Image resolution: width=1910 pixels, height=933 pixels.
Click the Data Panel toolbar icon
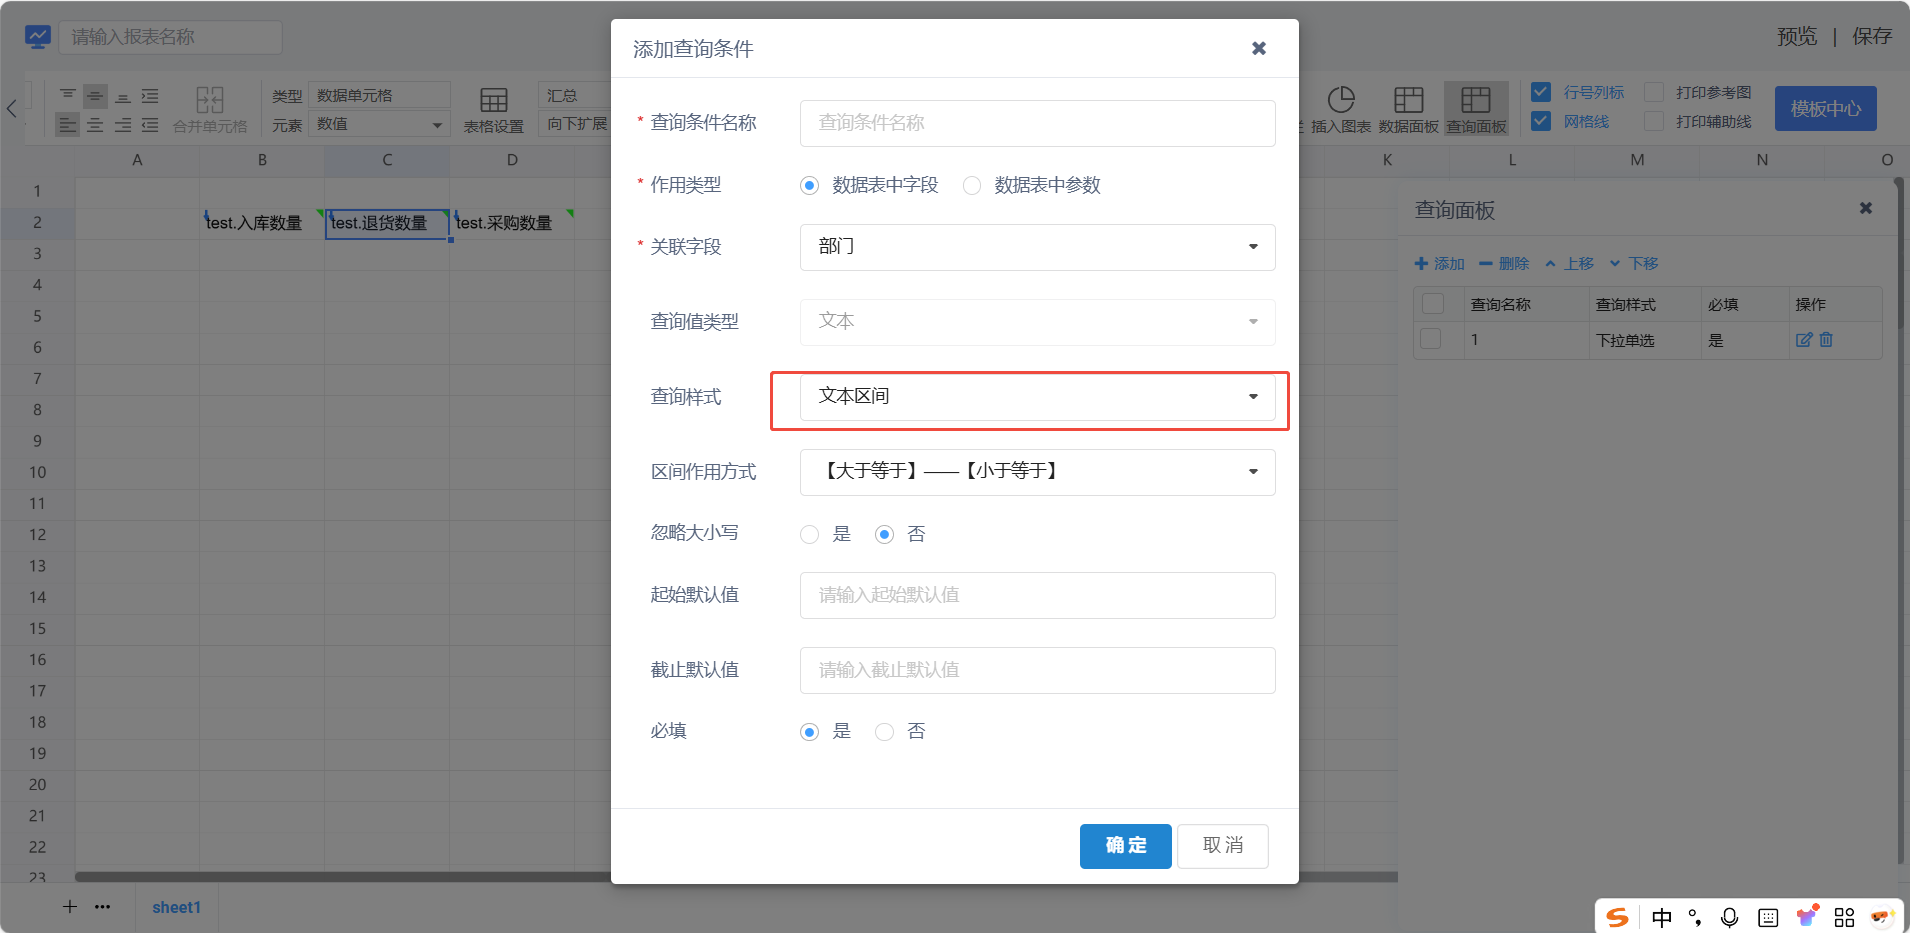point(1408,108)
